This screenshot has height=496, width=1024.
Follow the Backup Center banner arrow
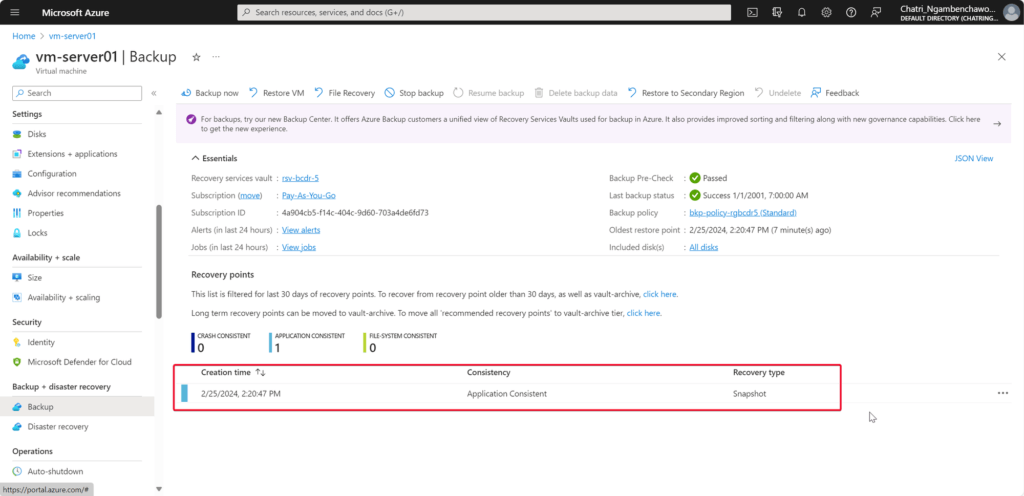(997, 124)
